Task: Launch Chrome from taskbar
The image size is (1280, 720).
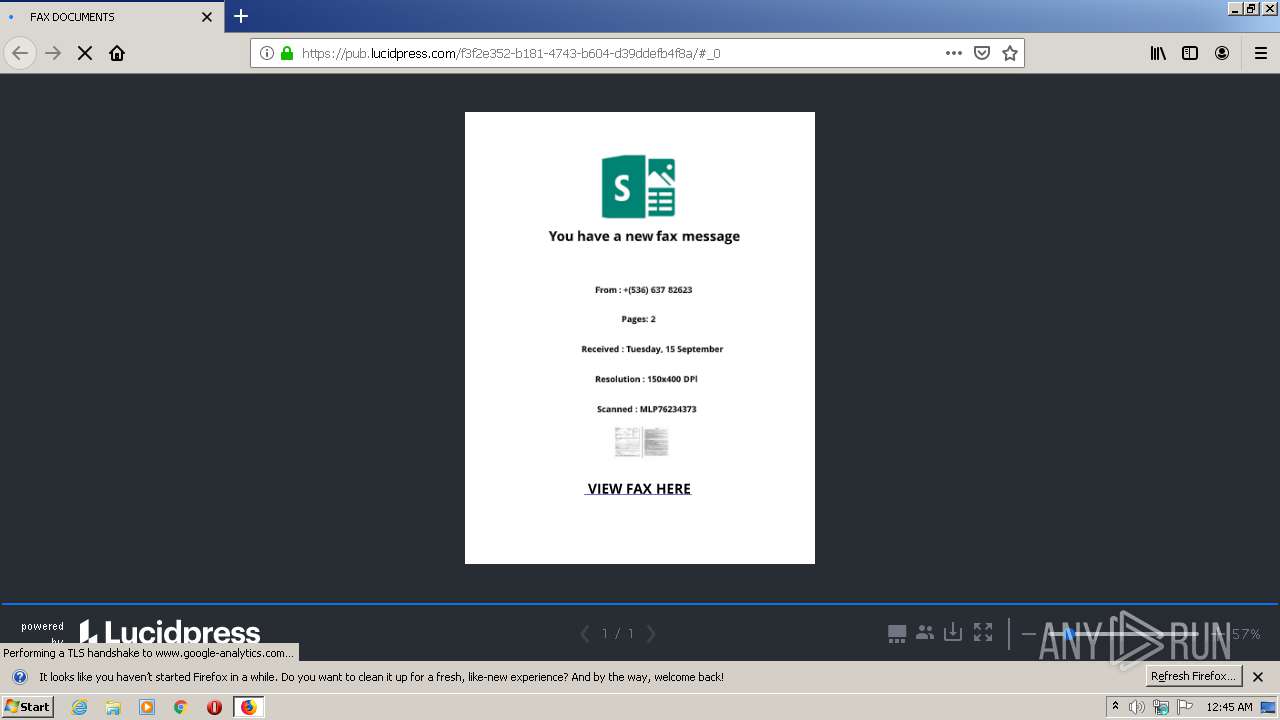Action: click(181, 707)
